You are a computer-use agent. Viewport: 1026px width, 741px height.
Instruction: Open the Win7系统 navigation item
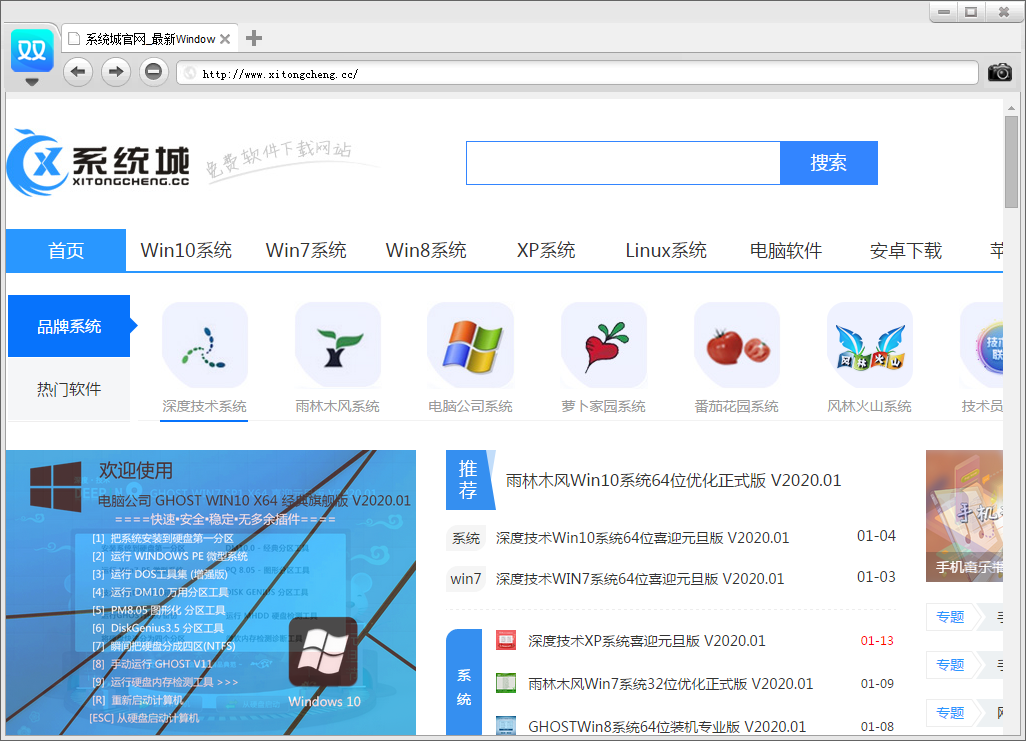(306, 250)
